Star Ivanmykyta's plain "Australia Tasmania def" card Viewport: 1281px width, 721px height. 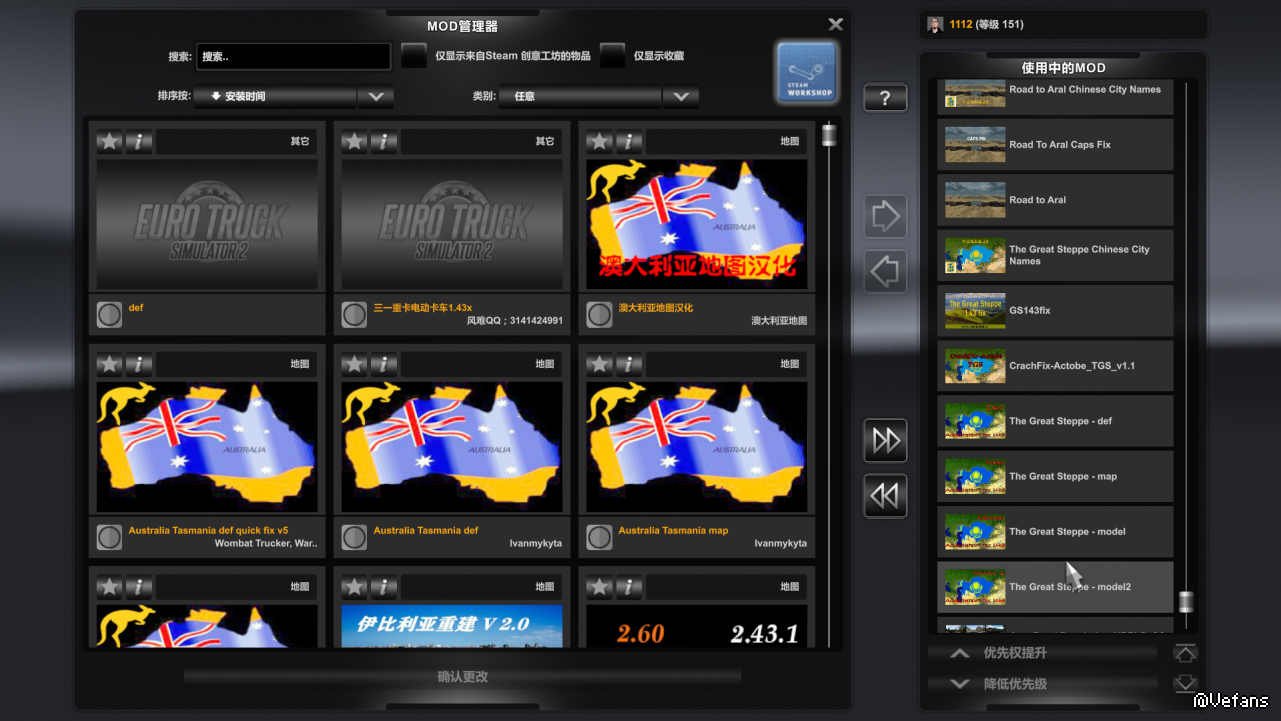point(355,365)
